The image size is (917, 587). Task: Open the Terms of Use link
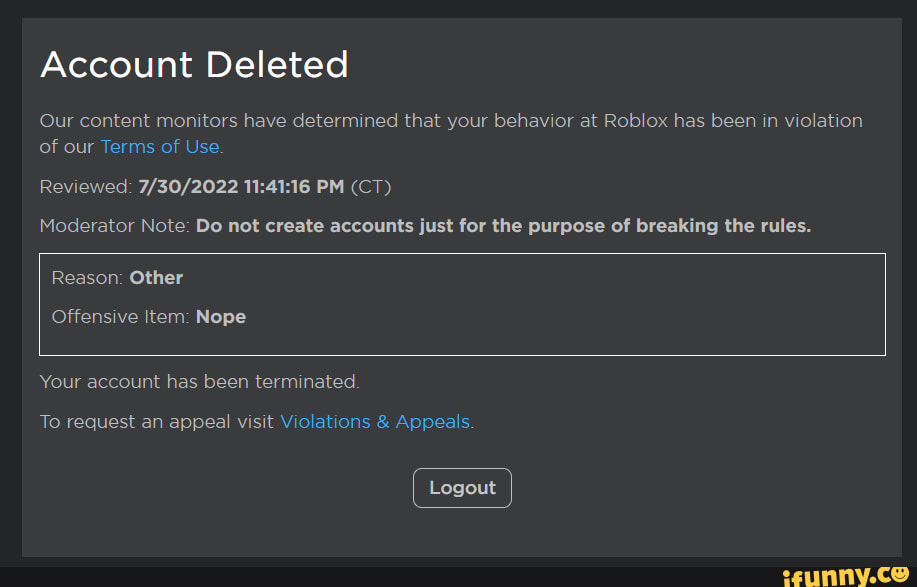point(160,147)
